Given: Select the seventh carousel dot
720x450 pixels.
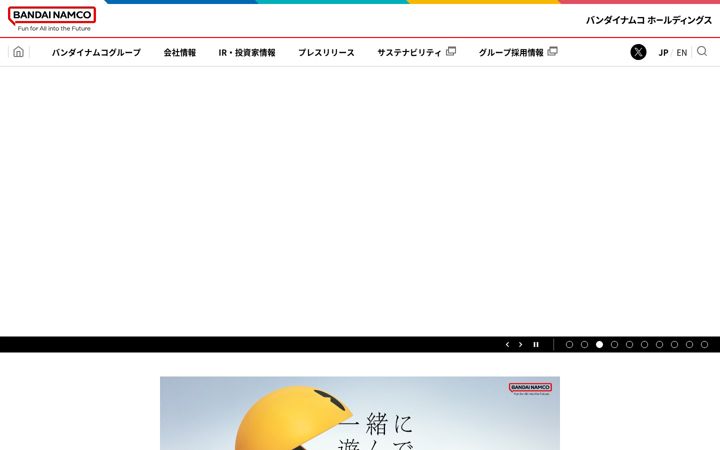Looking at the screenshot, I should point(659,344).
